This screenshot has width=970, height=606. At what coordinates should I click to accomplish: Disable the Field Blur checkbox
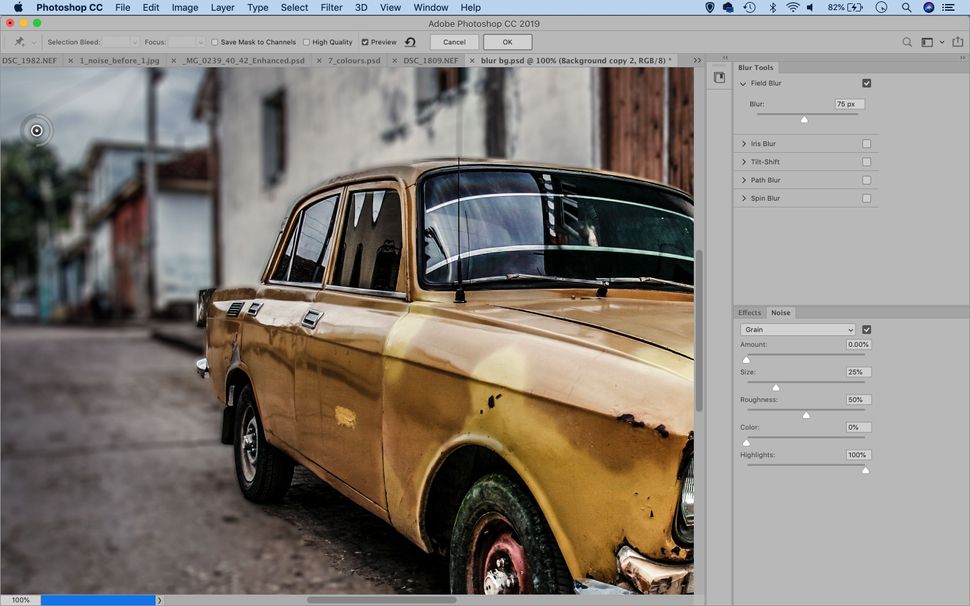point(867,83)
